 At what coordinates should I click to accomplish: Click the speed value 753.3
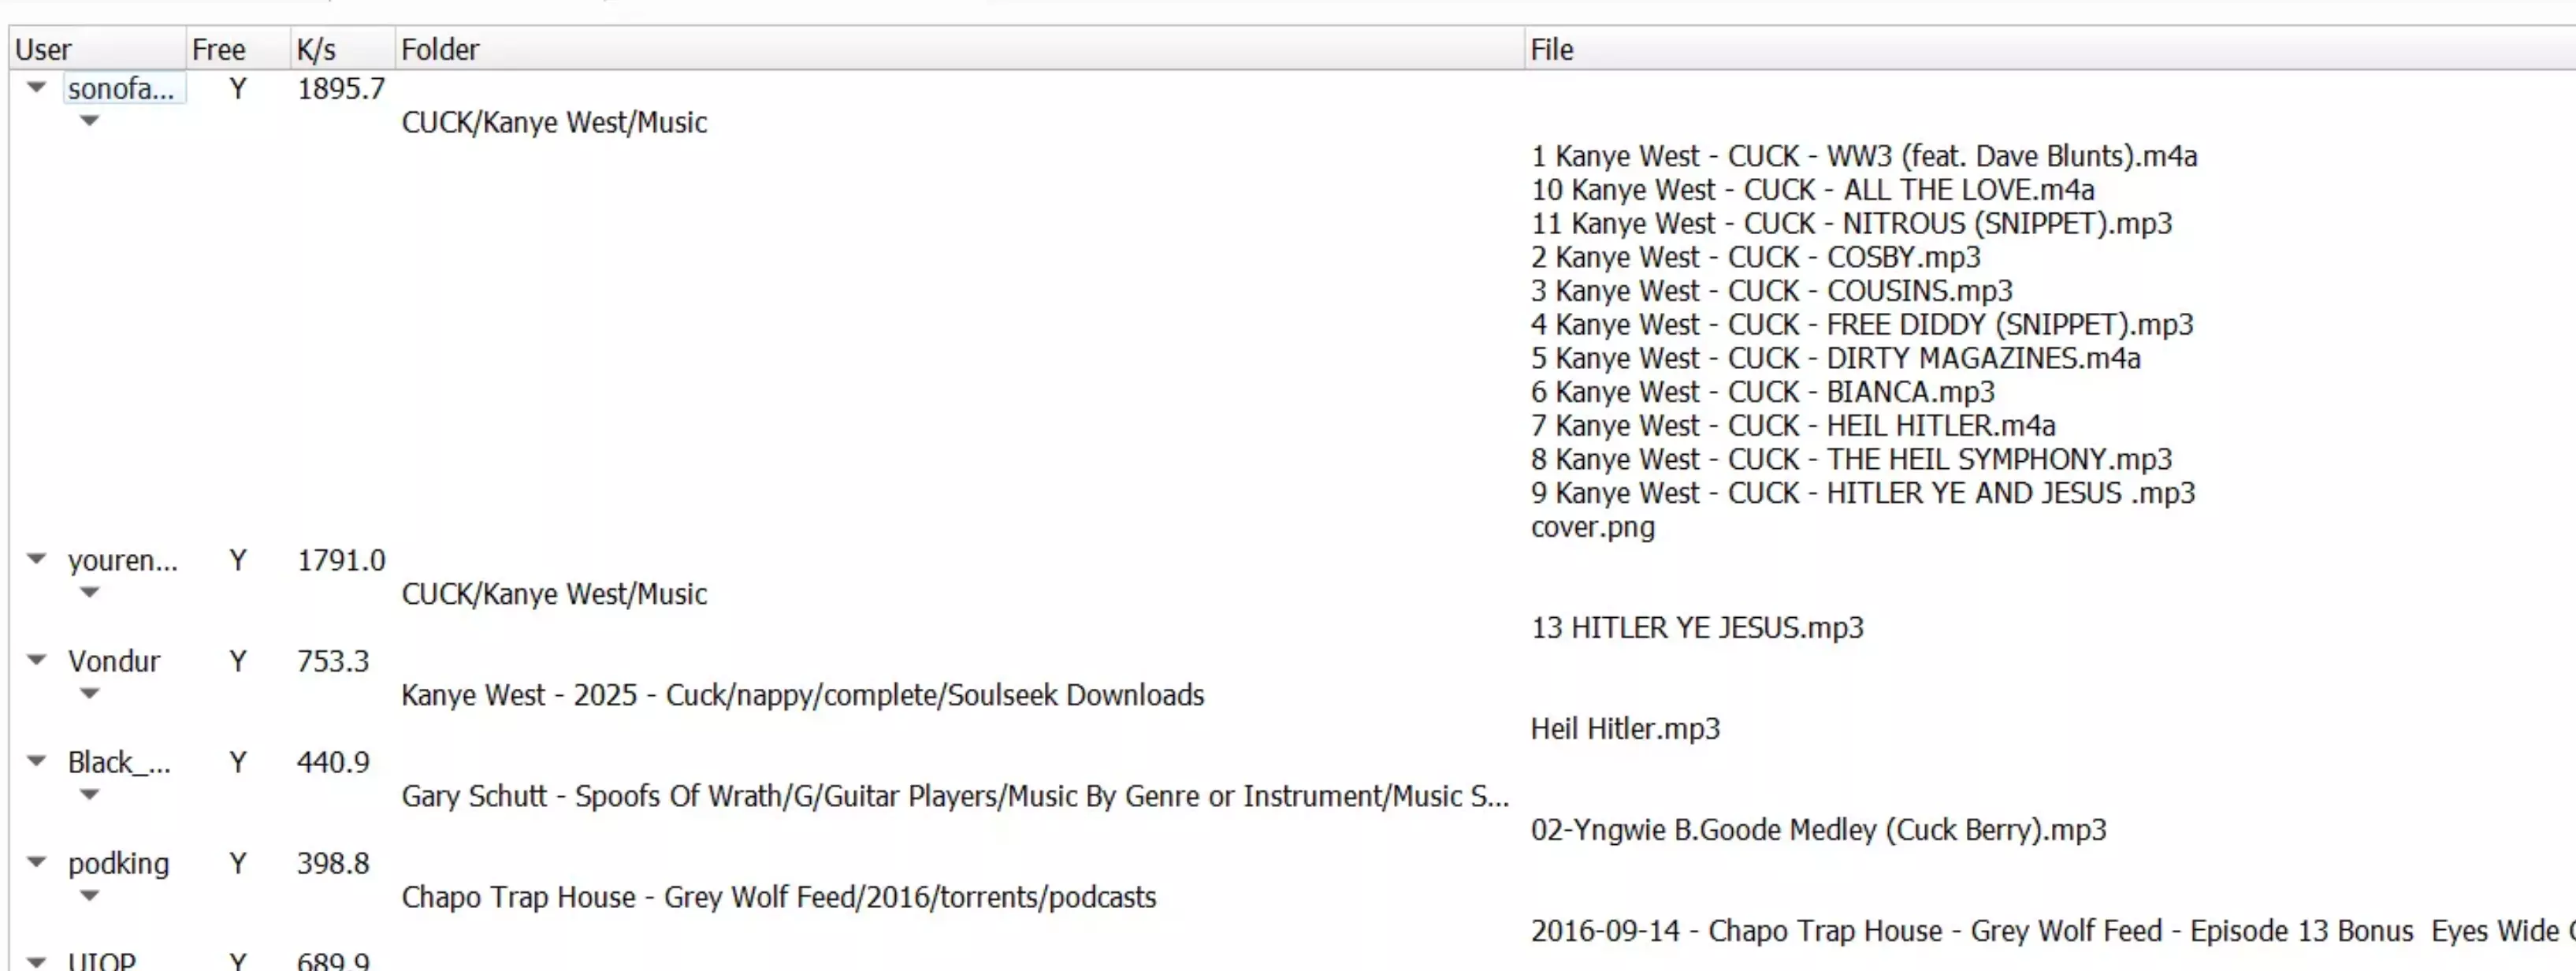pos(333,662)
